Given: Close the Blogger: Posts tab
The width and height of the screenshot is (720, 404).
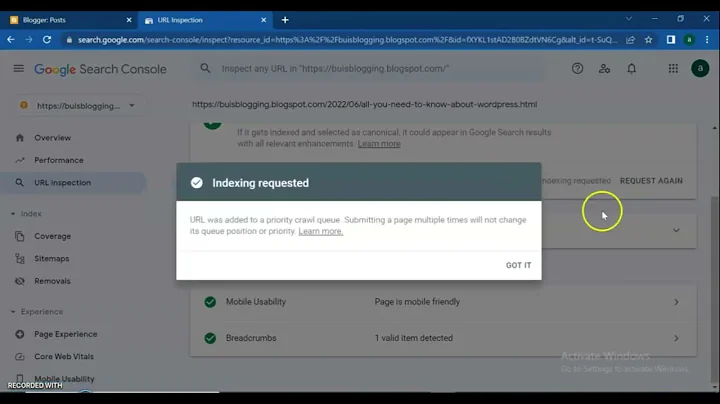Looking at the screenshot, I should pyautogui.click(x=129, y=20).
